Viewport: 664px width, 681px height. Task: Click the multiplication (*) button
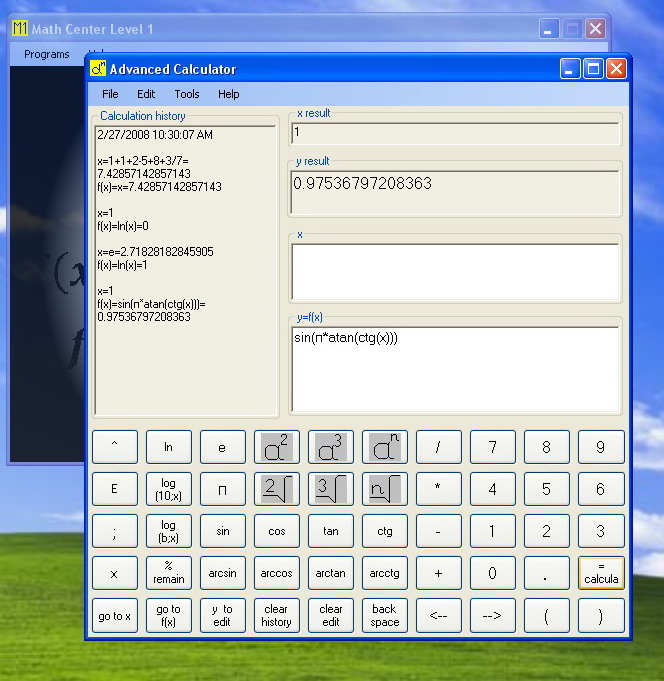click(x=439, y=489)
